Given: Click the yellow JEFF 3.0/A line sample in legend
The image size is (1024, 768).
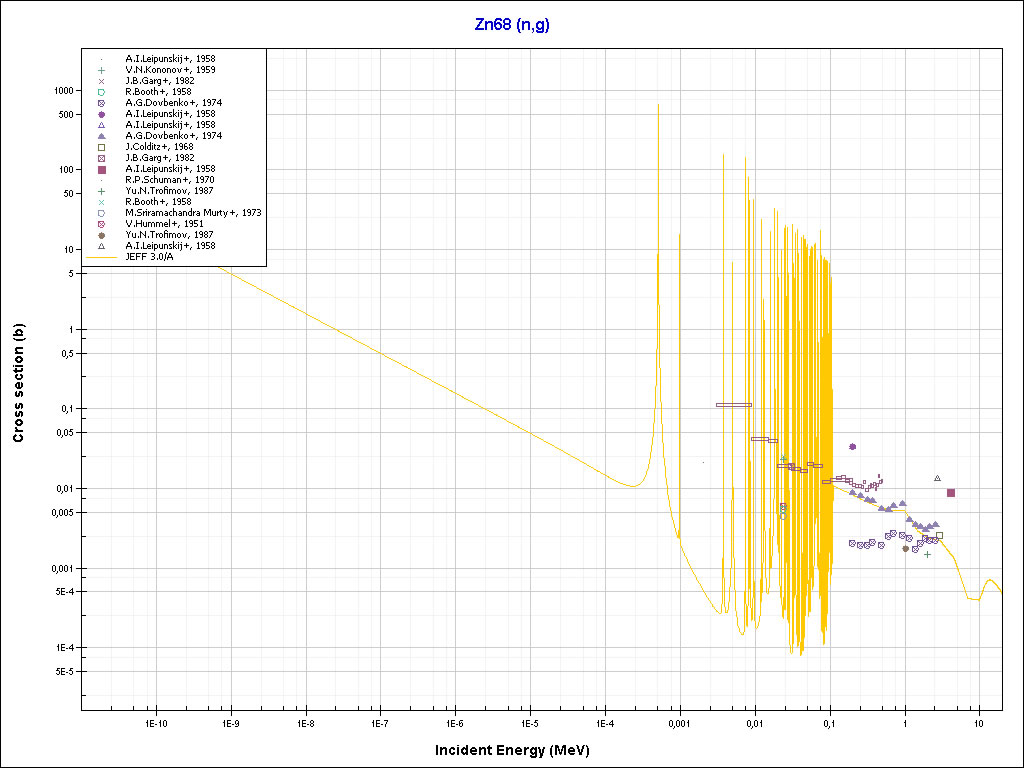Looking at the screenshot, I should [x=102, y=257].
